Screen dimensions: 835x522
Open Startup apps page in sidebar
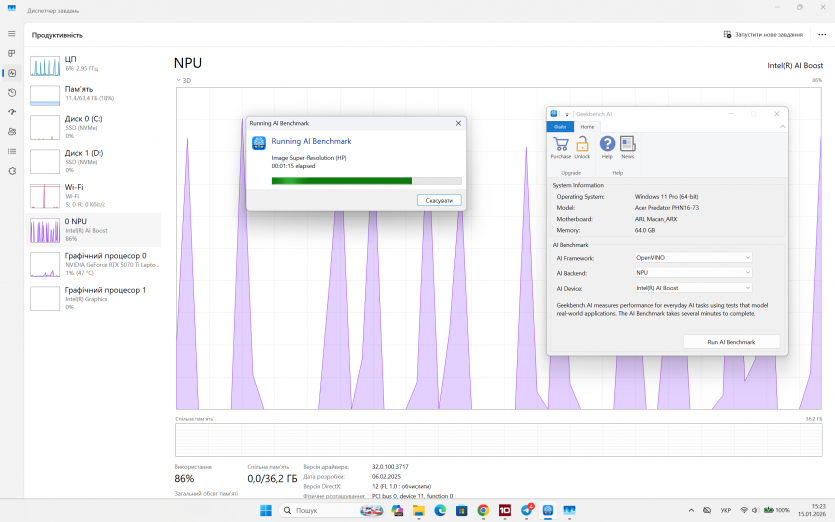12,112
